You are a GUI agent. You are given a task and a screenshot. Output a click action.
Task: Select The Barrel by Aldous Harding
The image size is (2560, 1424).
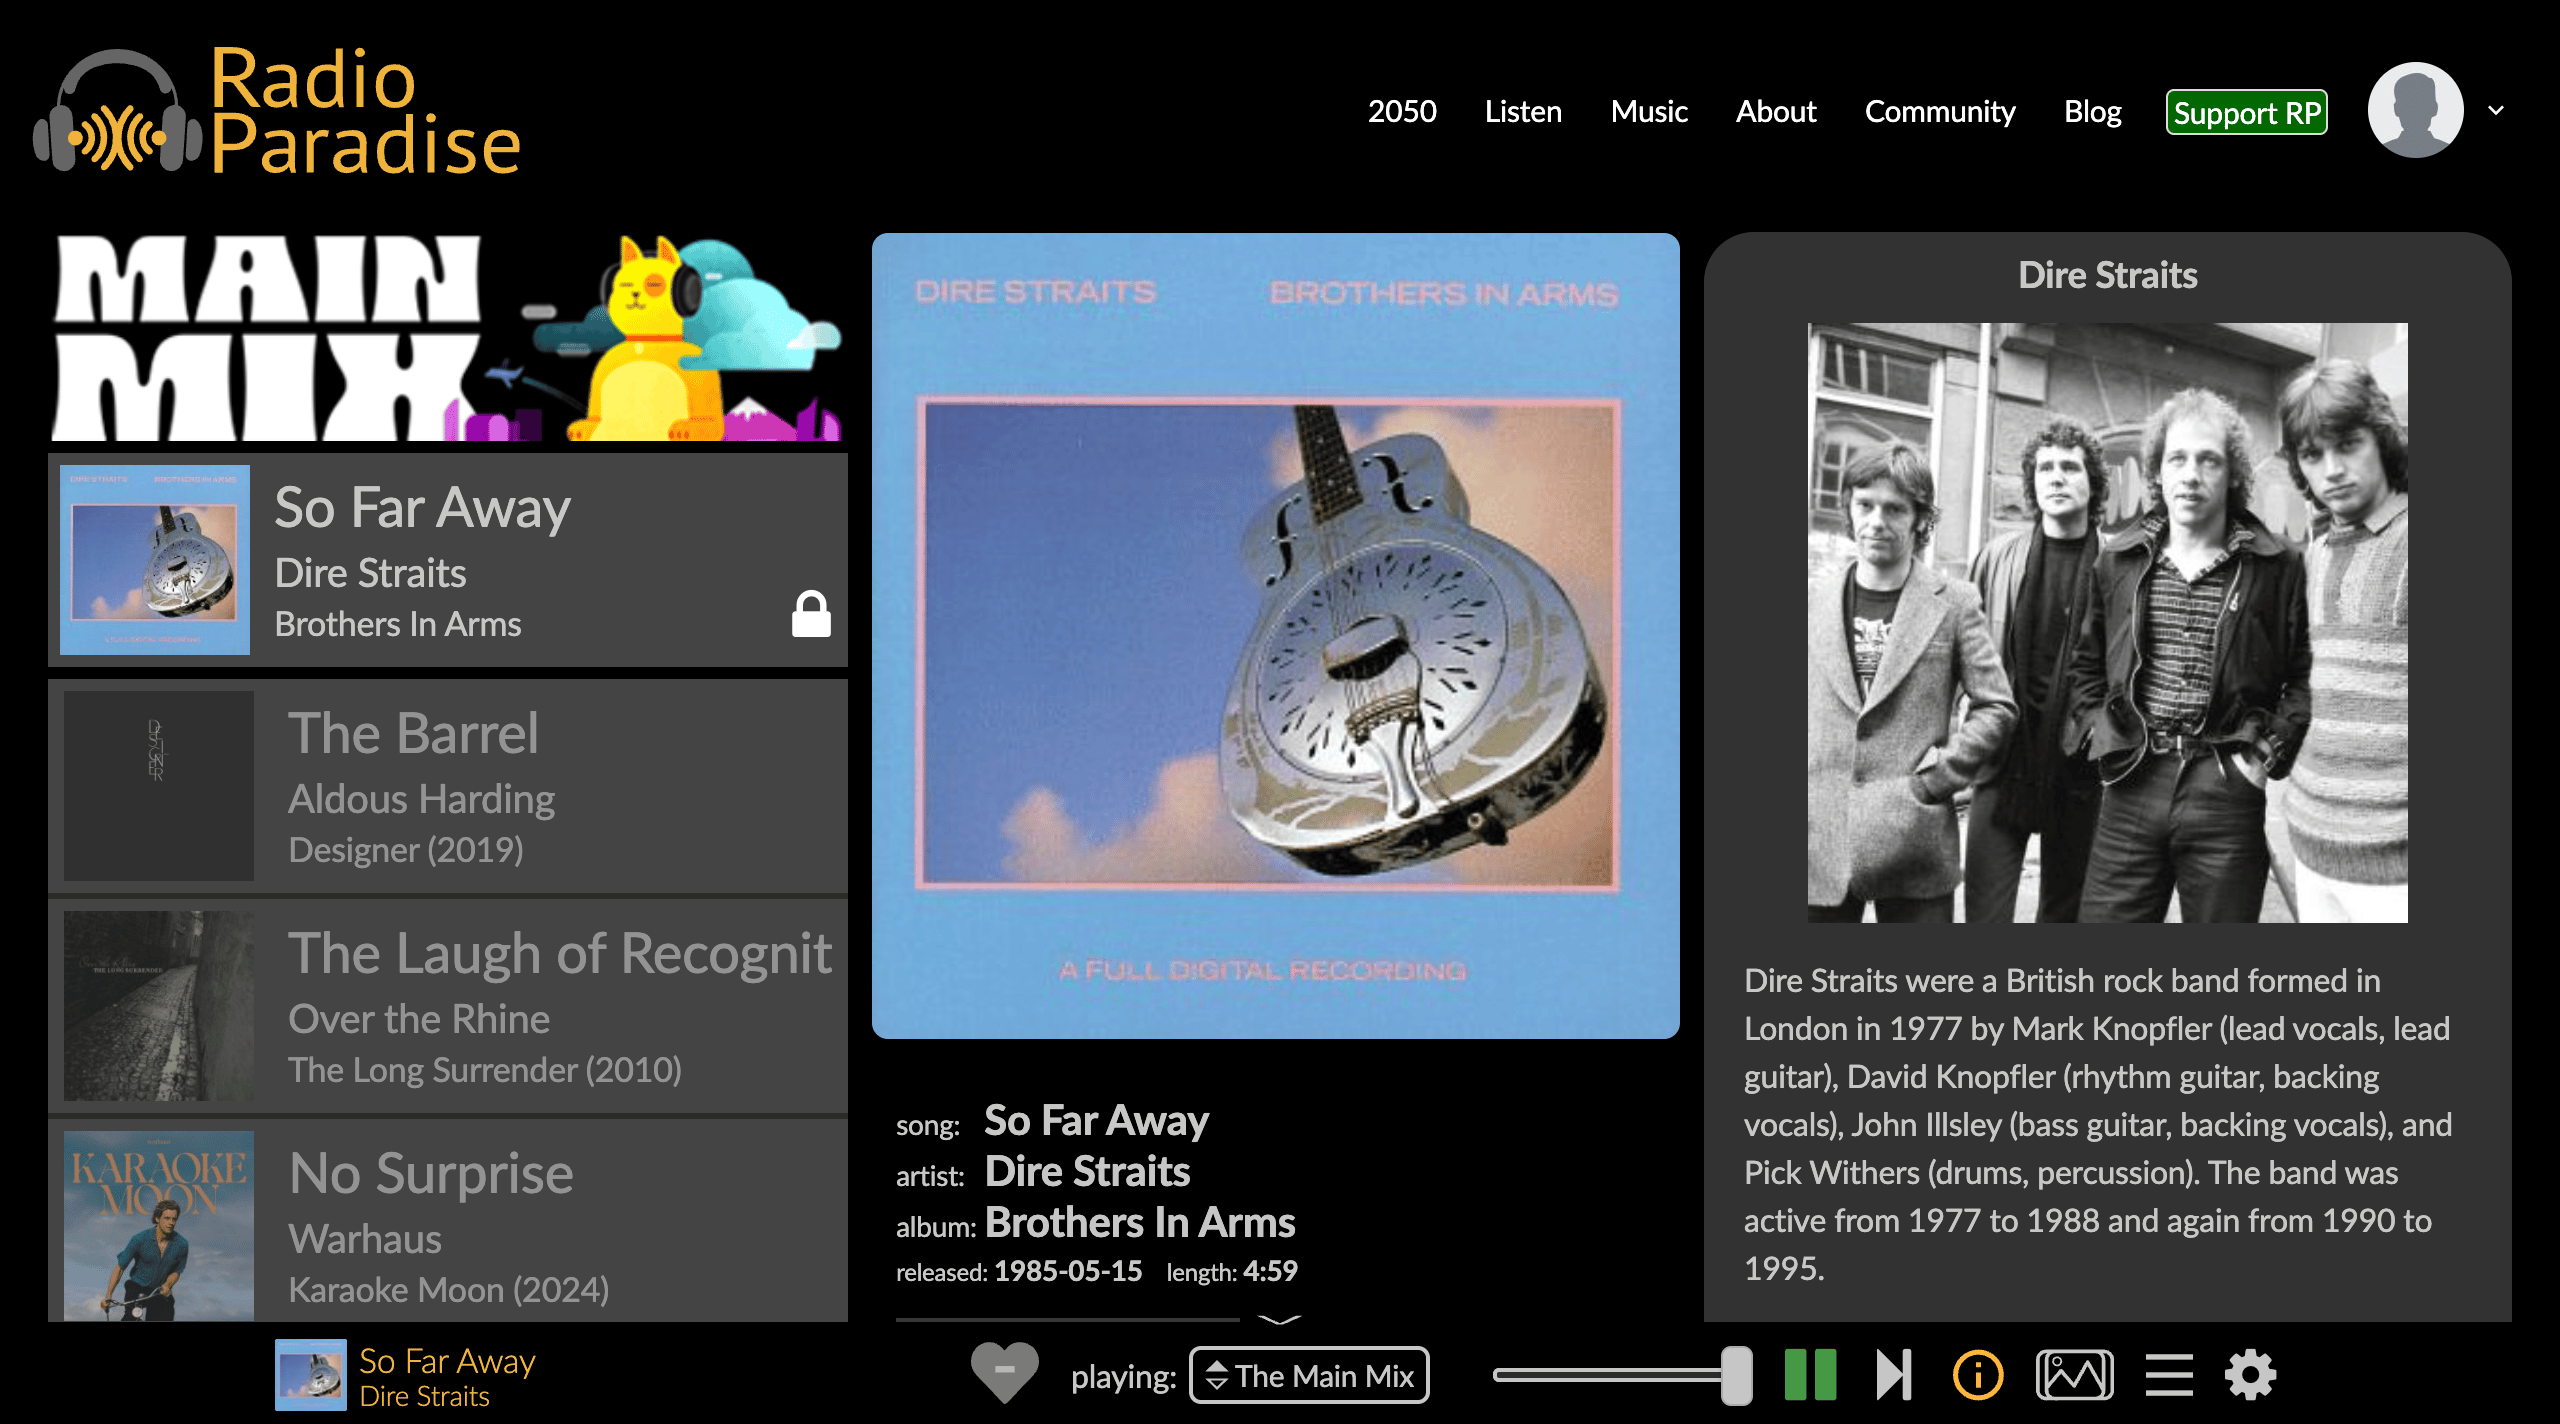[448, 786]
